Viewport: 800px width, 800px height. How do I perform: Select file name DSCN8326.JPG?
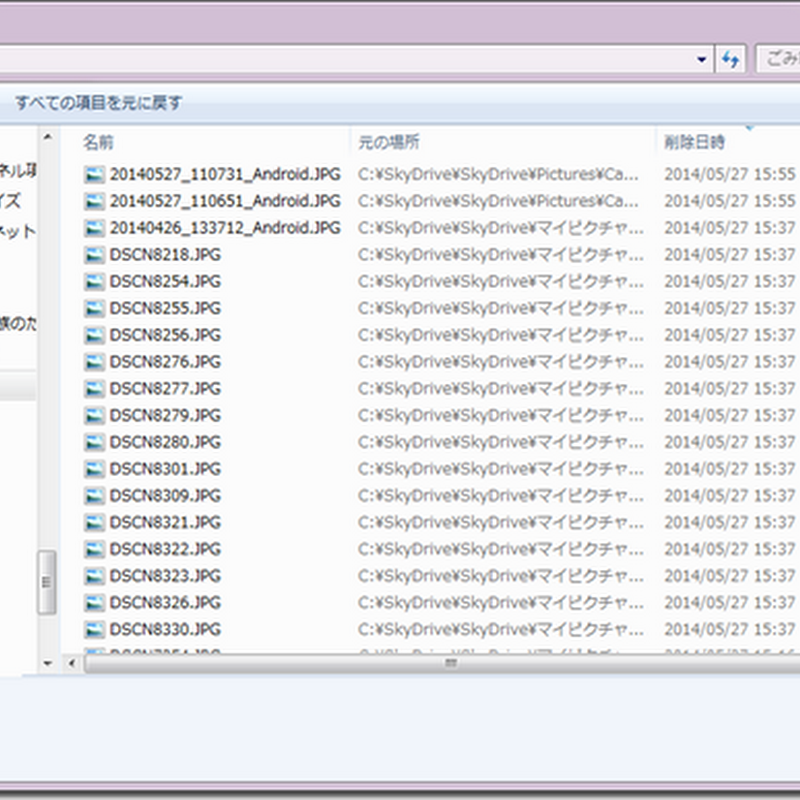pyautogui.click(x=165, y=603)
